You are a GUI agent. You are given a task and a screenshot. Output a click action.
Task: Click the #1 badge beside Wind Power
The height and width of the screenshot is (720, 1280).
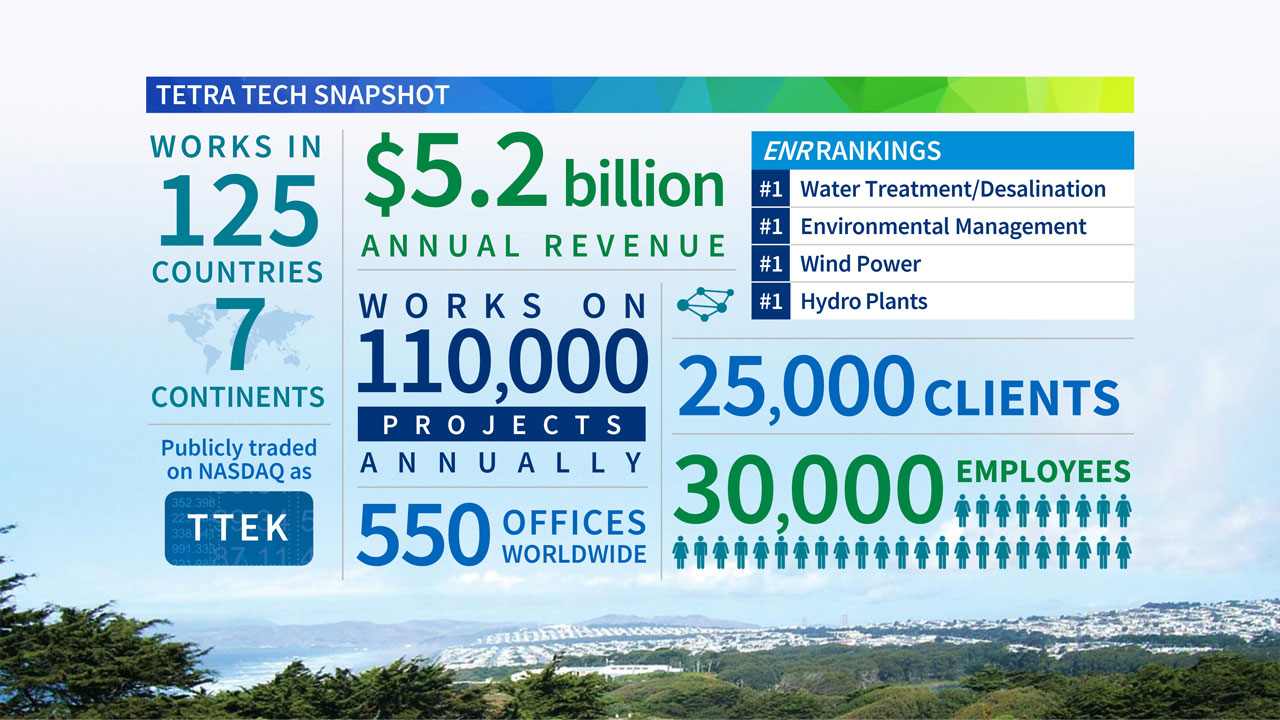pos(770,264)
